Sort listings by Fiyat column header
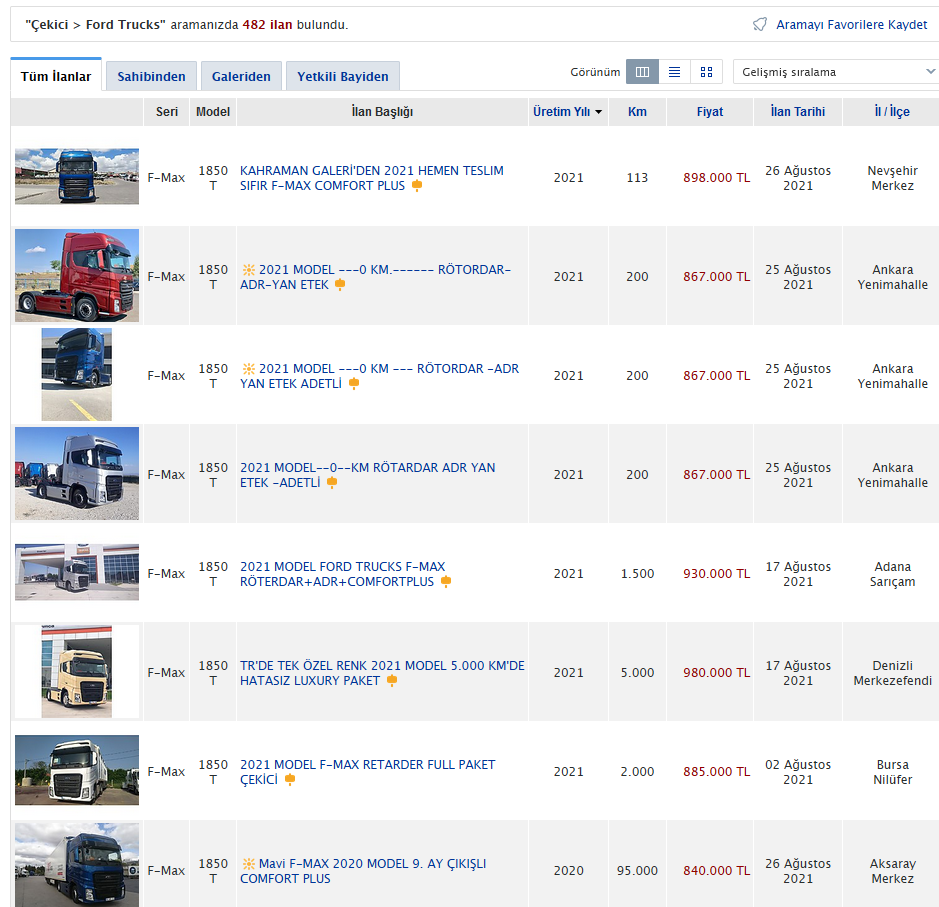 click(710, 112)
